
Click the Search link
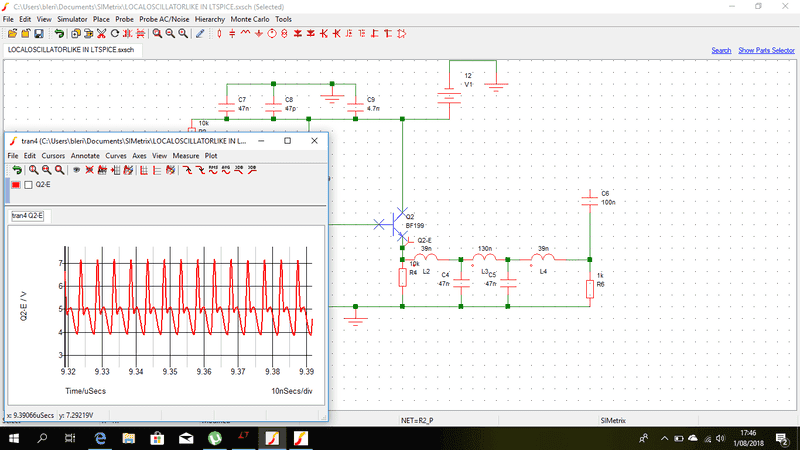click(721, 50)
